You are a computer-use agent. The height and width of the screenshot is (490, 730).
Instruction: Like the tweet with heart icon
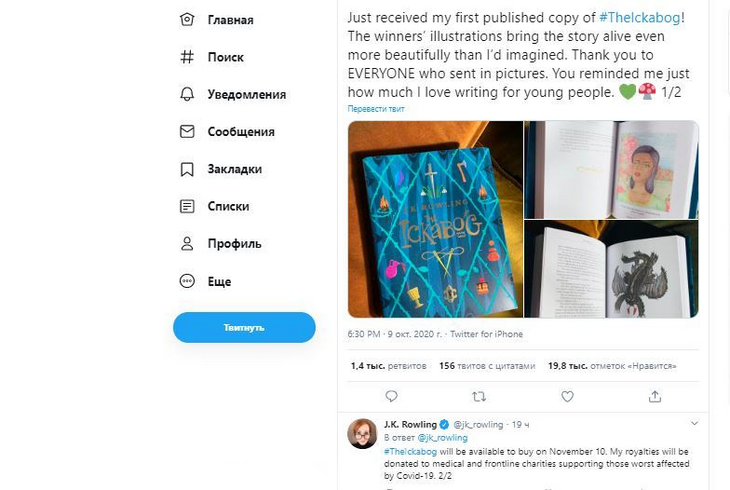point(567,397)
